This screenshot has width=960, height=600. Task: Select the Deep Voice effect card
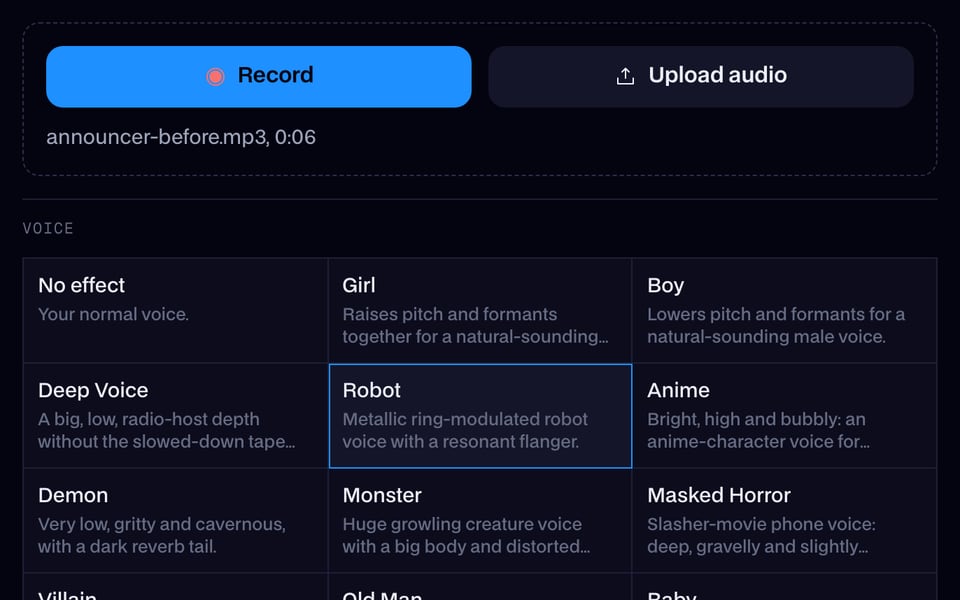pyautogui.click(x=176, y=416)
